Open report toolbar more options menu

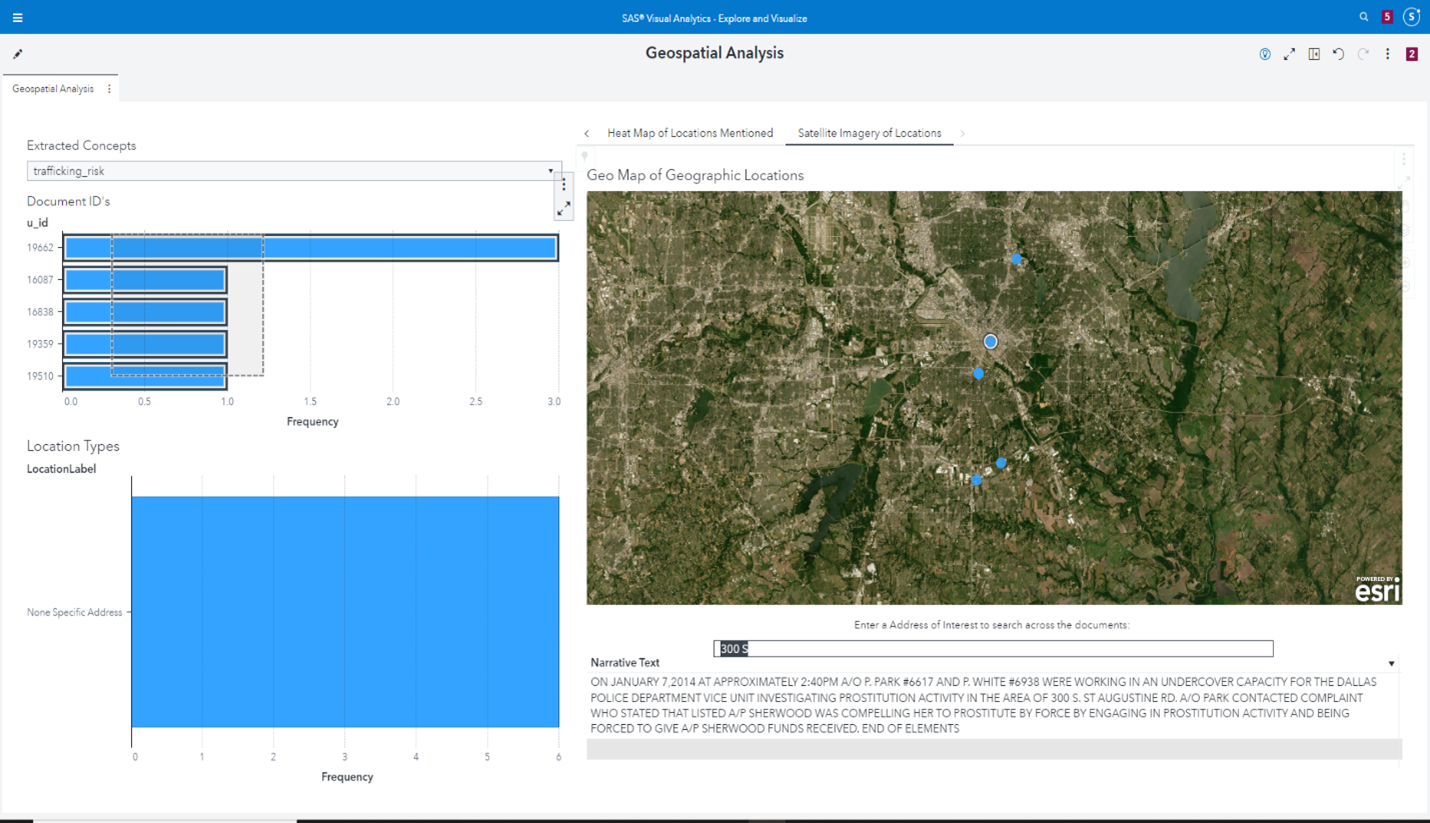tap(1388, 54)
